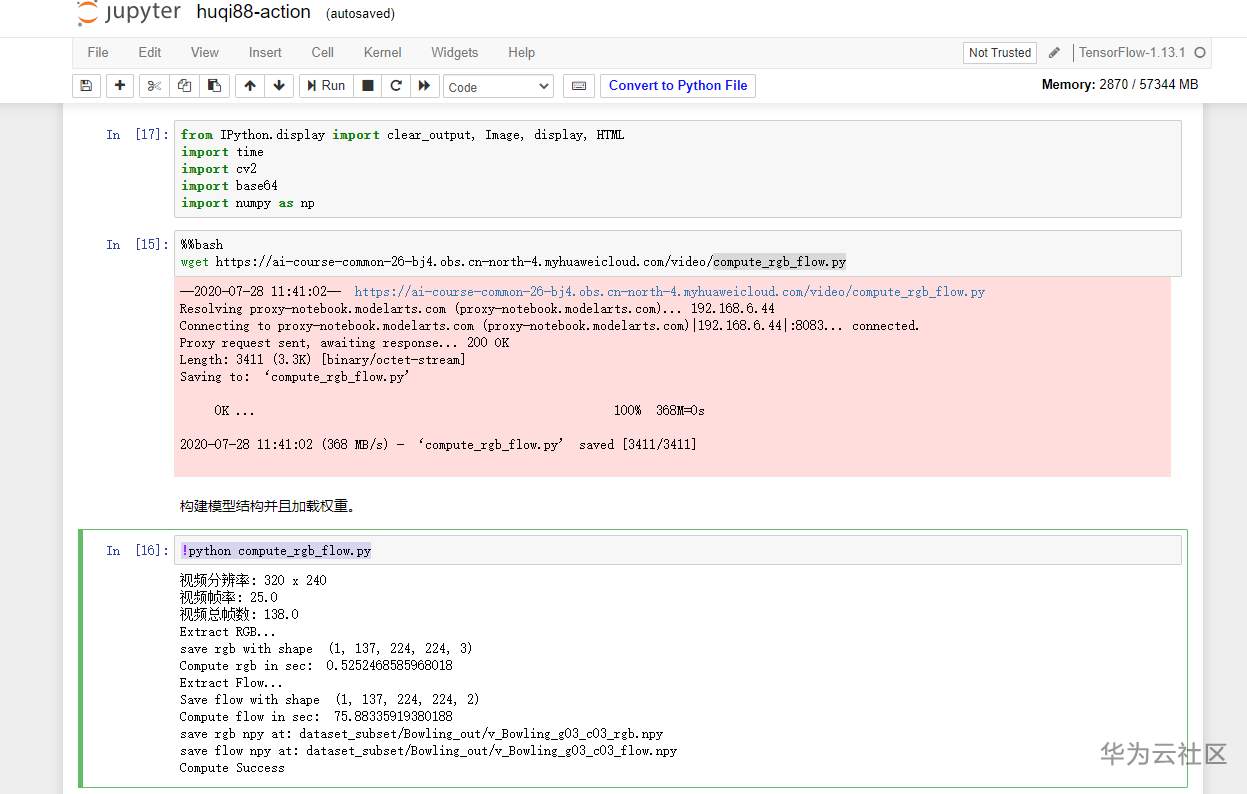Rename notebook title huqi88-action
Screen dimensions: 1247x794
click(x=254, y=13)
